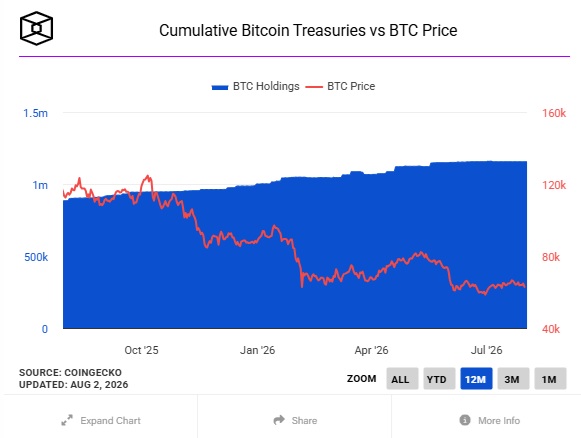Viewport: 581px width, 438px height.
Task: Toggle BTC Holdings legend series
Action: point(256,86)
